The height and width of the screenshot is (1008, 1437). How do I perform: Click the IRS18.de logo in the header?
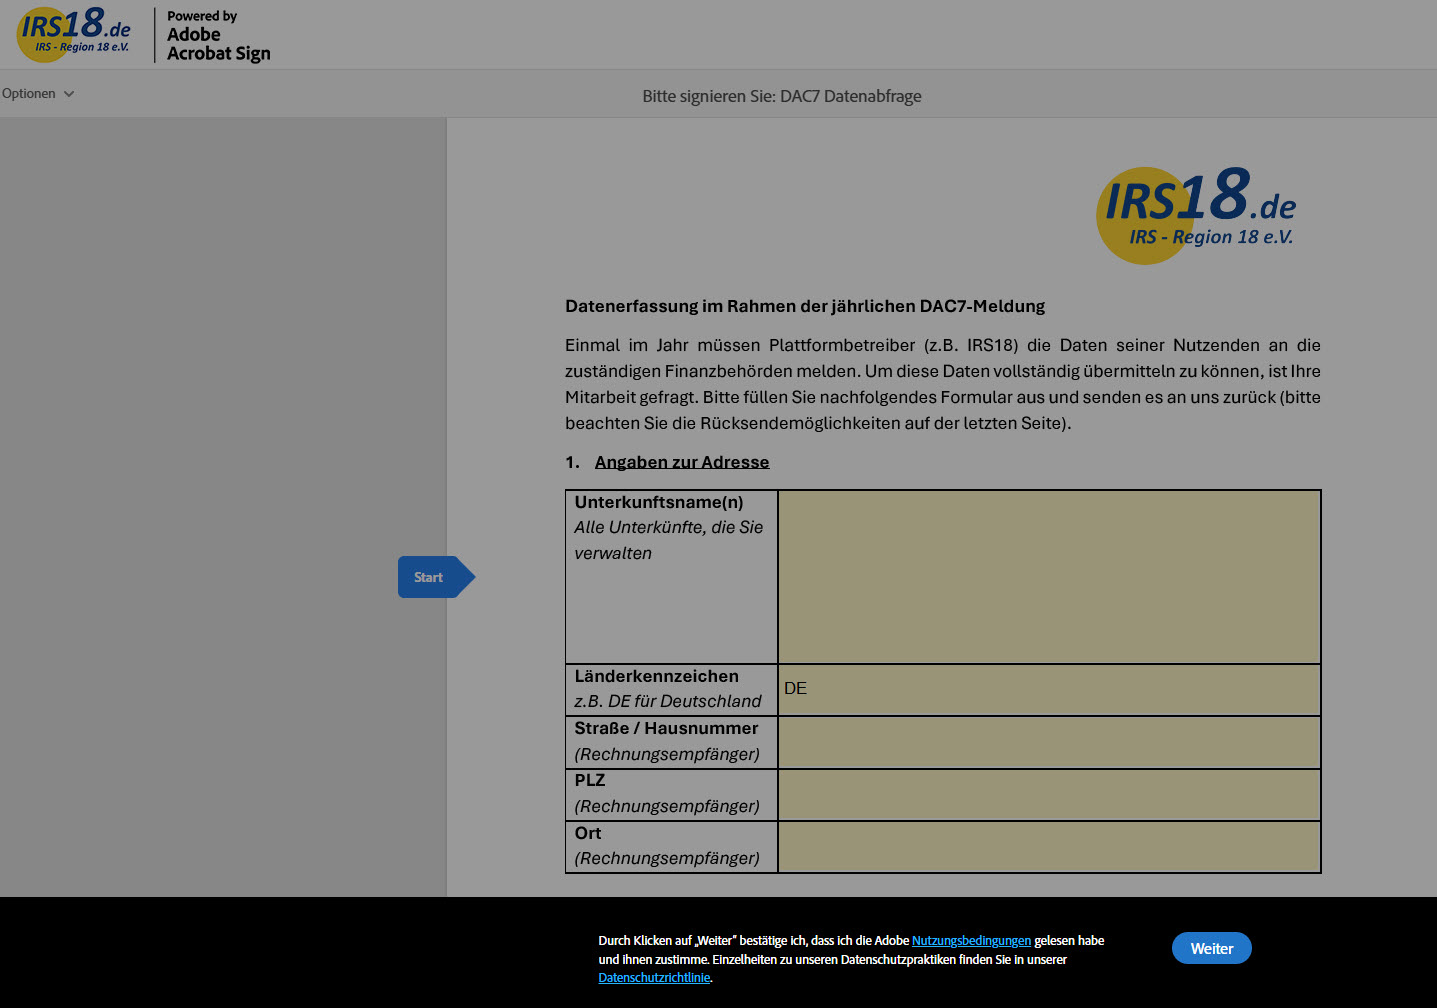75,33
